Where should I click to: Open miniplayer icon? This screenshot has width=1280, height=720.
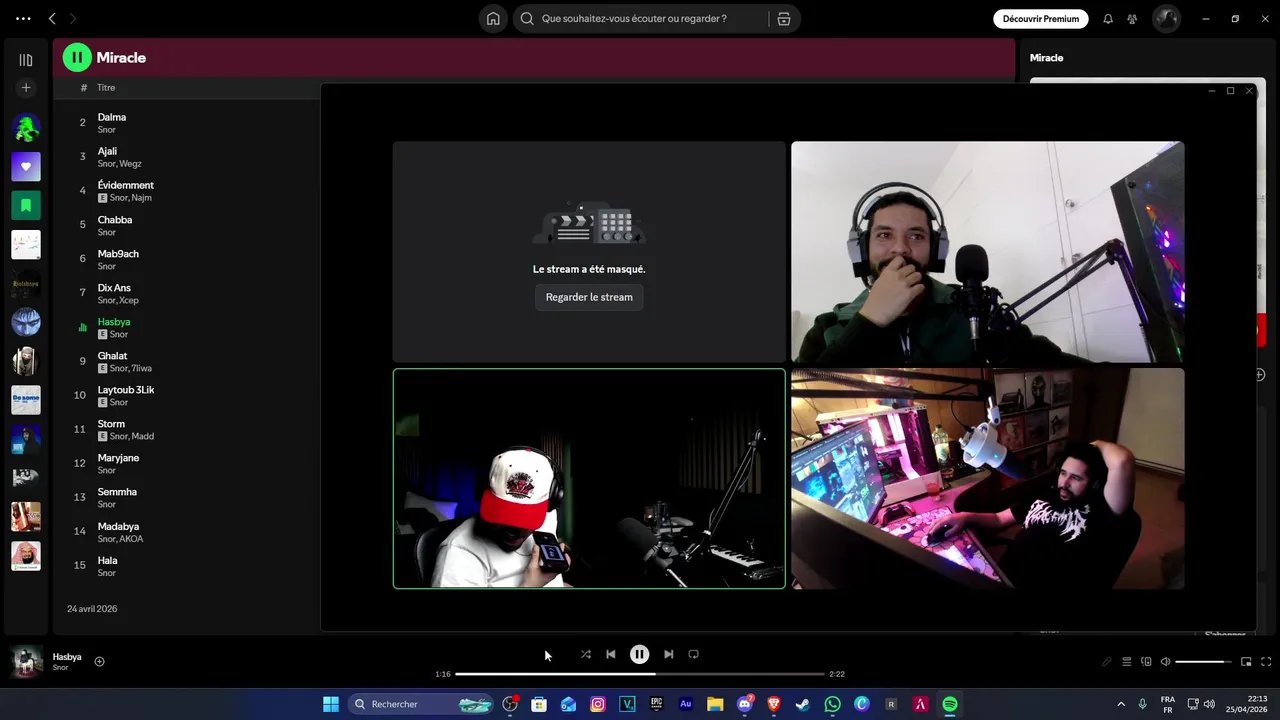pos(1246,661)
